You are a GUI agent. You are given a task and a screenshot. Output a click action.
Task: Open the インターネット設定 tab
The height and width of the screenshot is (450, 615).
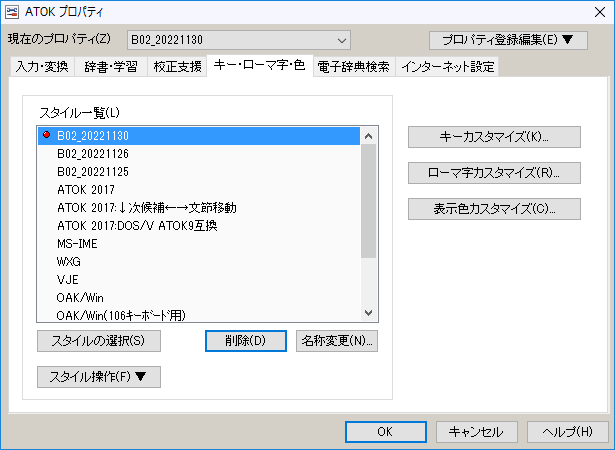(447, 67)
